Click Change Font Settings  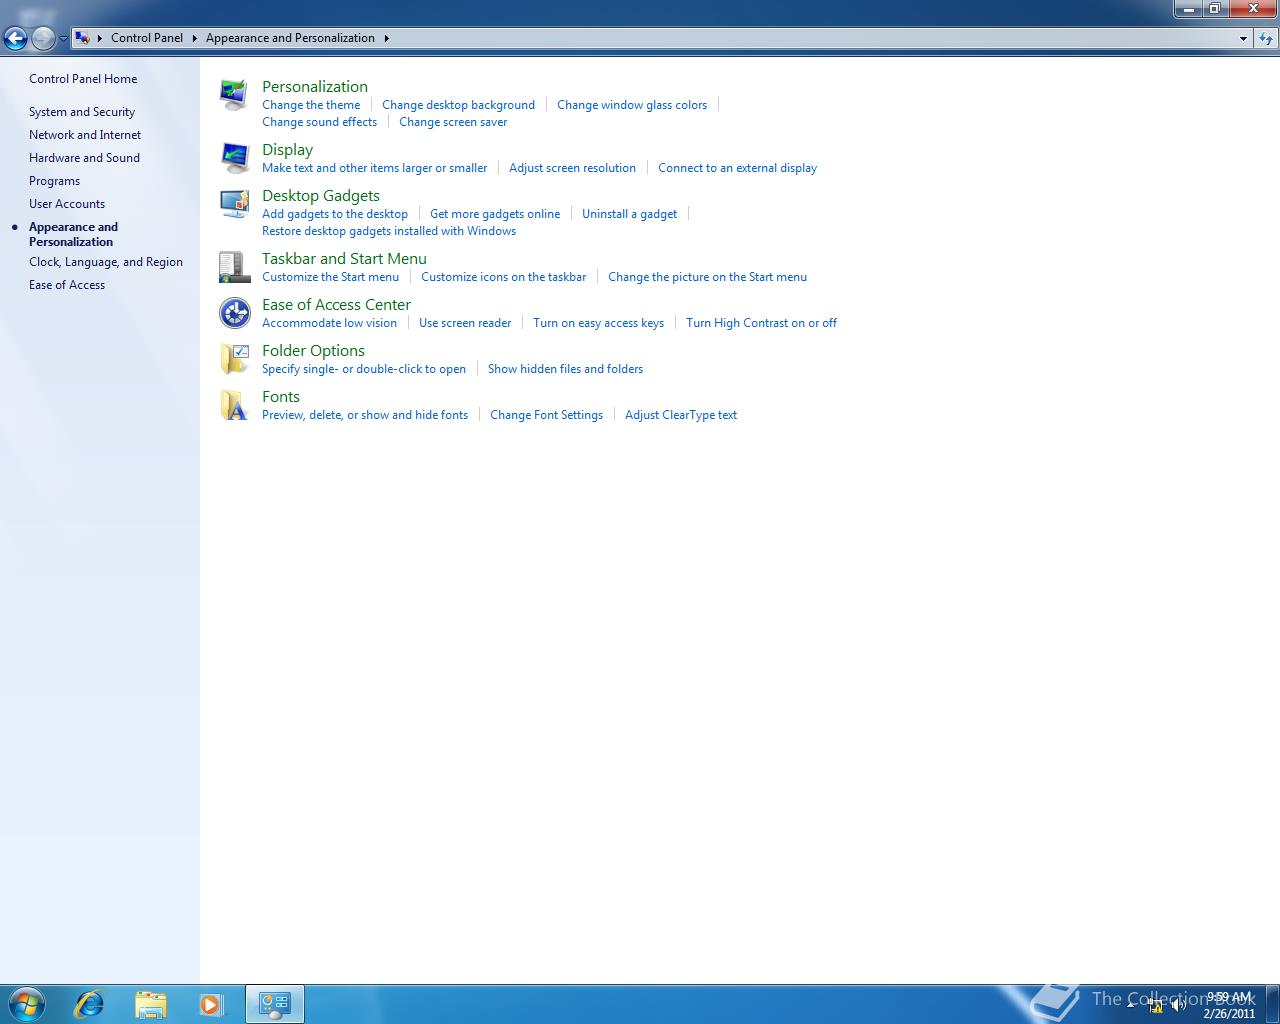tap(546, 415)
